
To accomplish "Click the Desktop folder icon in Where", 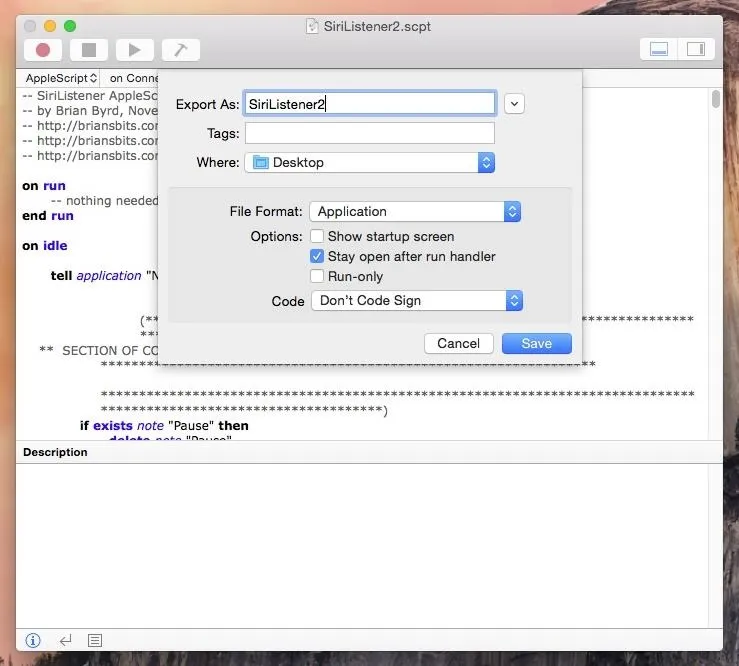I will pyautogui.click(x=261, y=163).
